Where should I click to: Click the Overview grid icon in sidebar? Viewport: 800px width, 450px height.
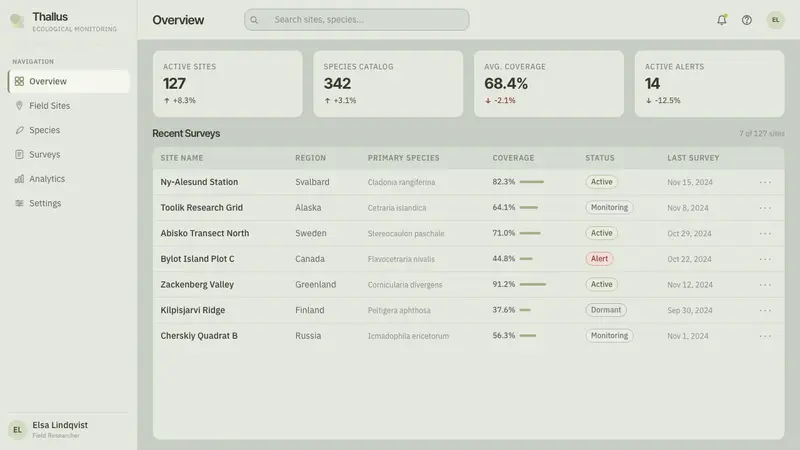coord(19,81)
